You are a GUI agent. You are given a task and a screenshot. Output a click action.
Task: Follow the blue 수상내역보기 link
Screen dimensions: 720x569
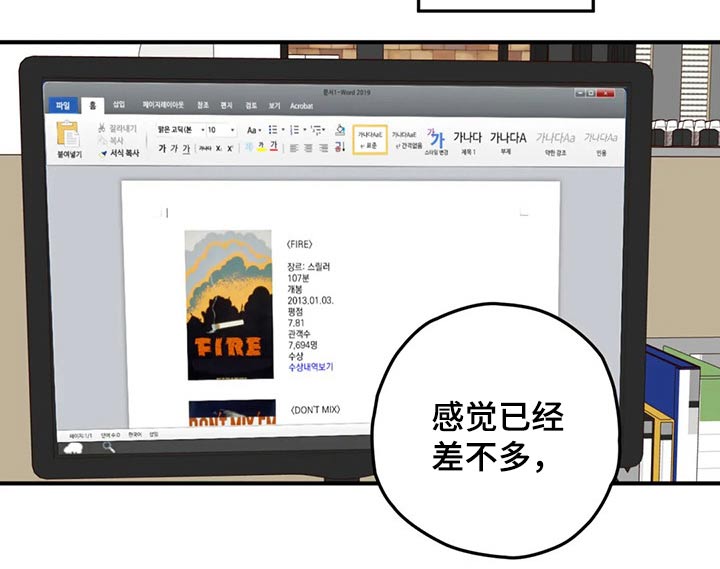click(310, 367)
